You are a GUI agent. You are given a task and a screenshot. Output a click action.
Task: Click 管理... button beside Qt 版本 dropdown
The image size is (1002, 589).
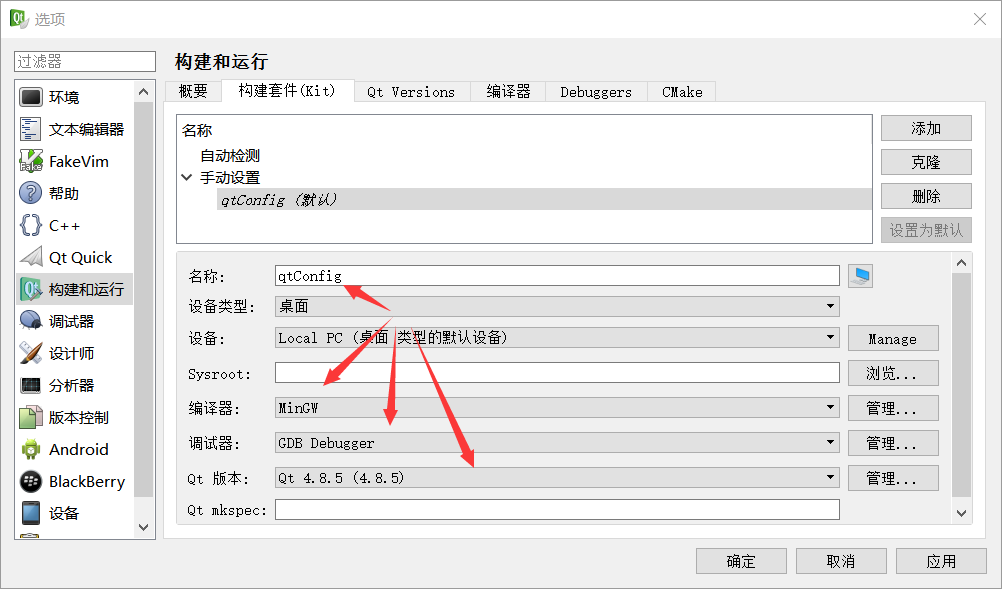pyautogui.click(x=893, y=478)
